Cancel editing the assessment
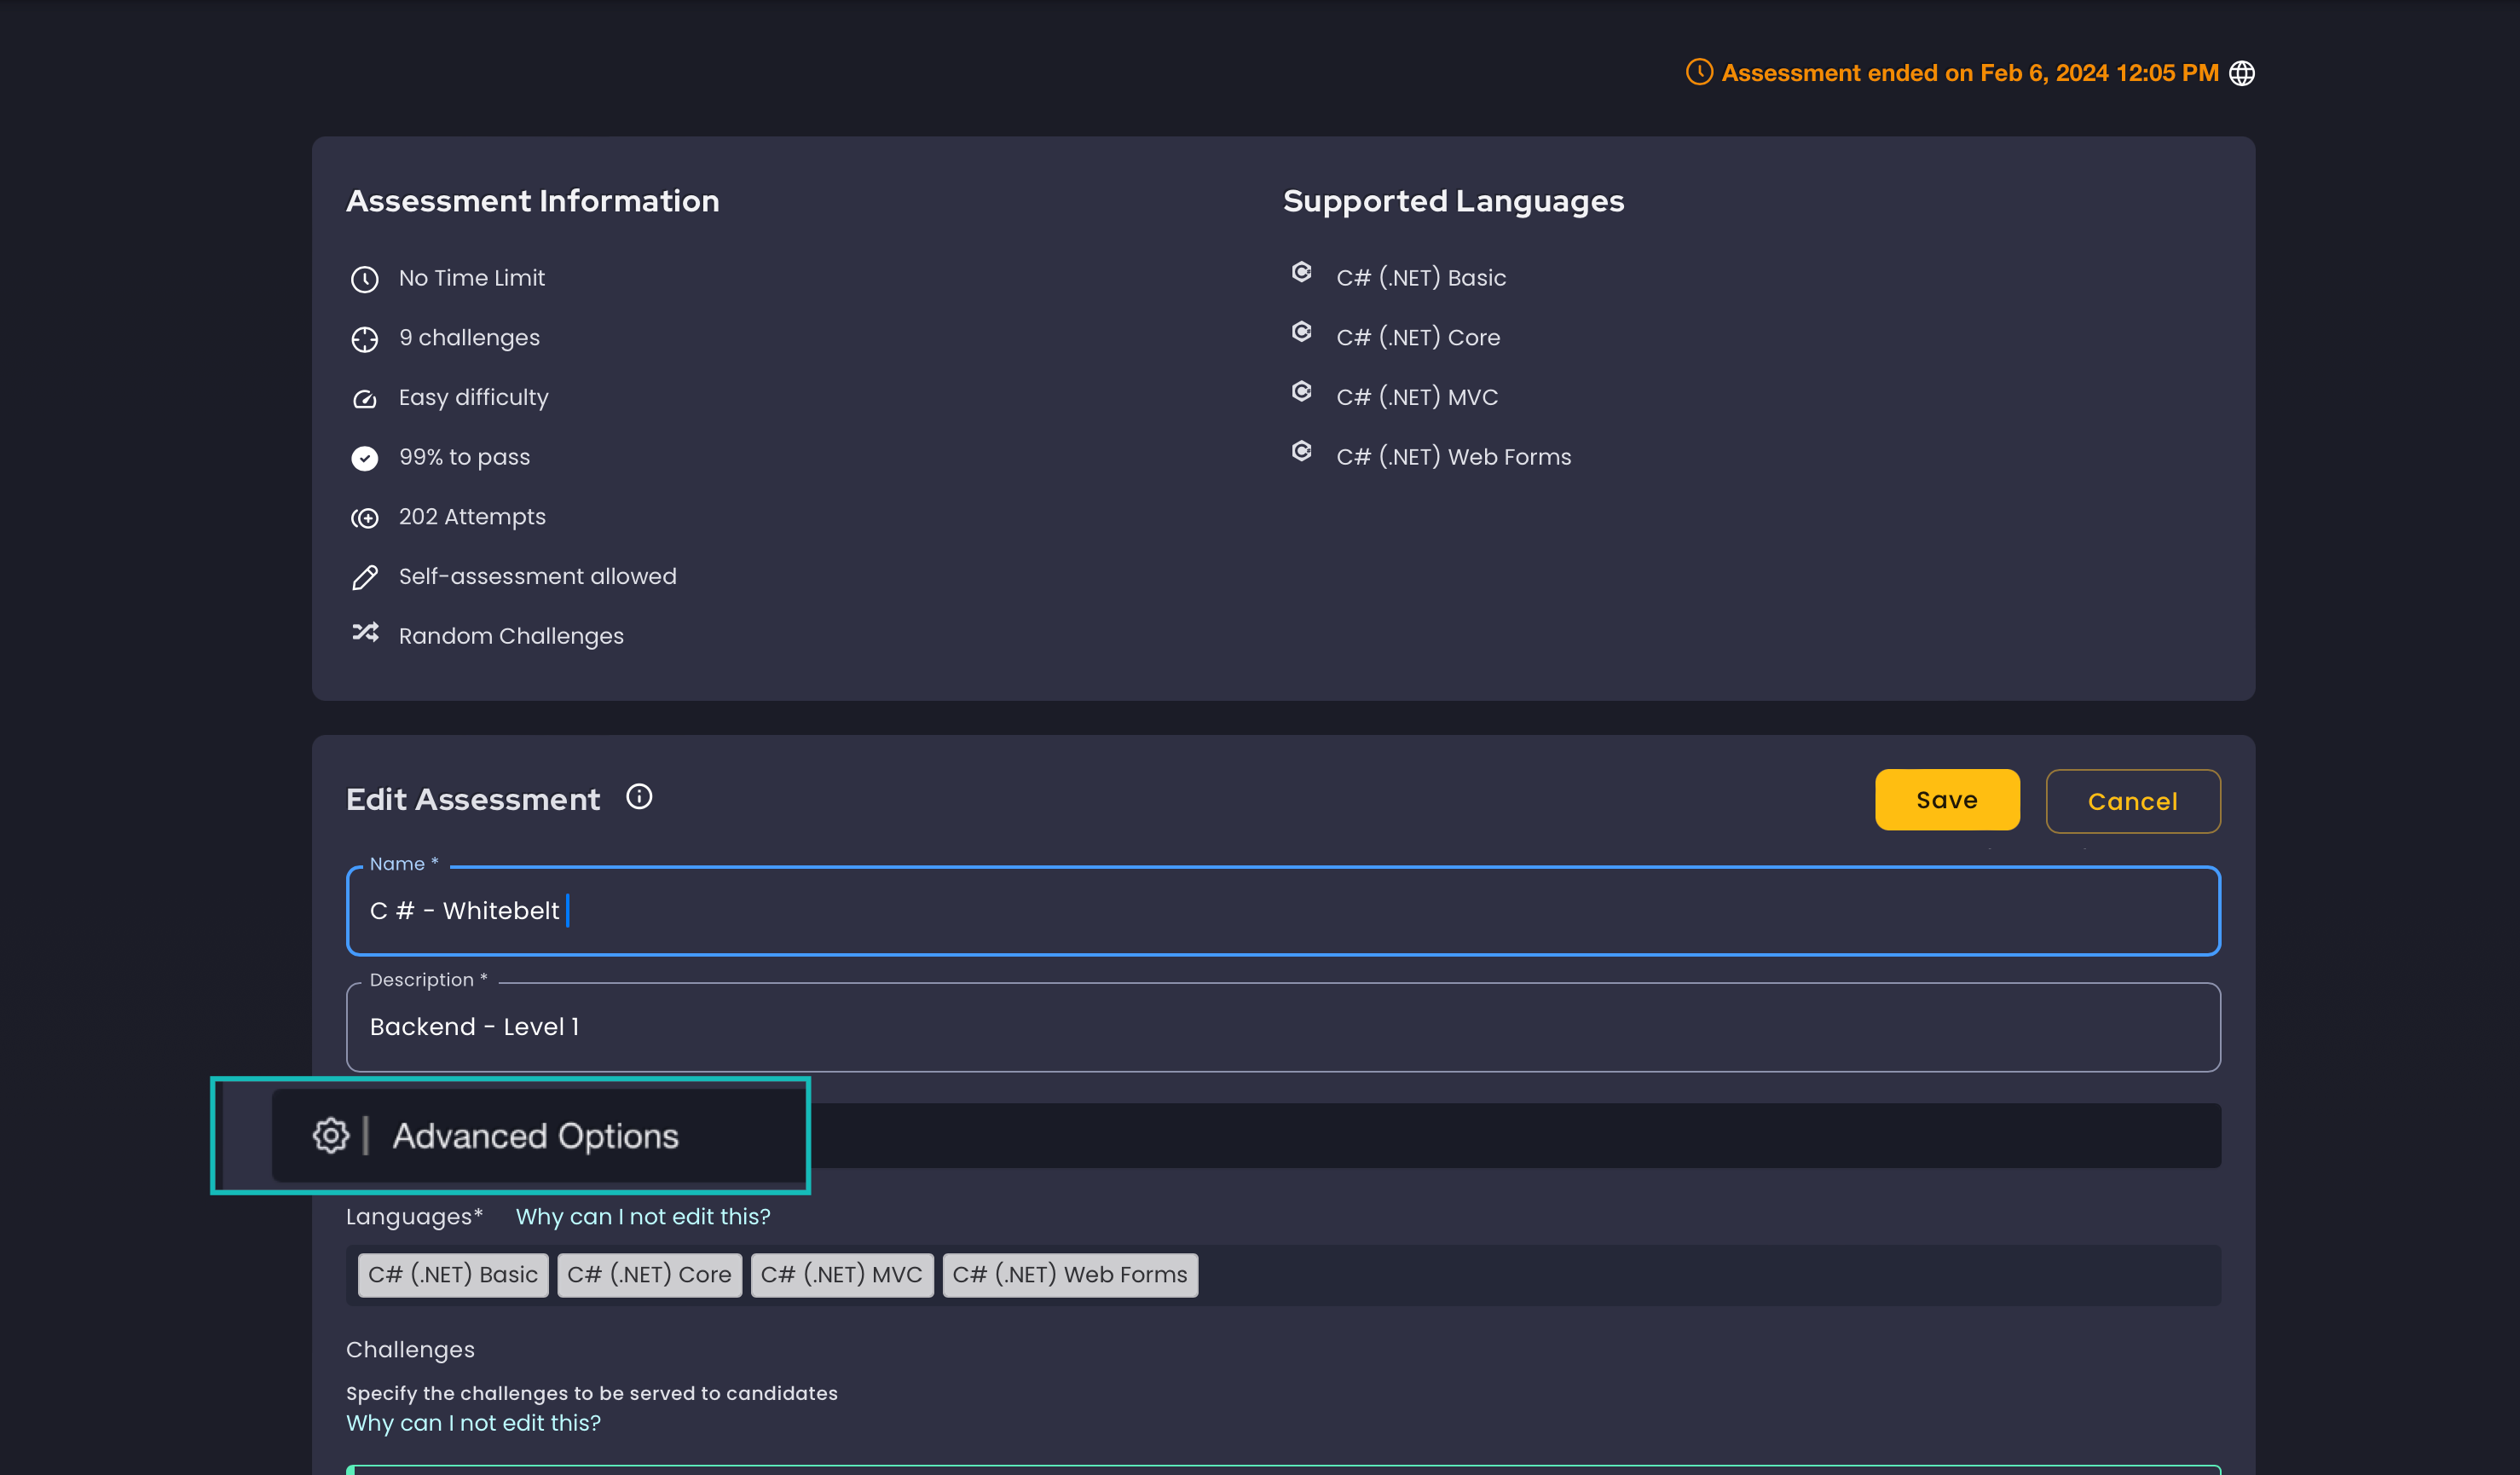The image size is (2520, 1475). click(2132, 801)
